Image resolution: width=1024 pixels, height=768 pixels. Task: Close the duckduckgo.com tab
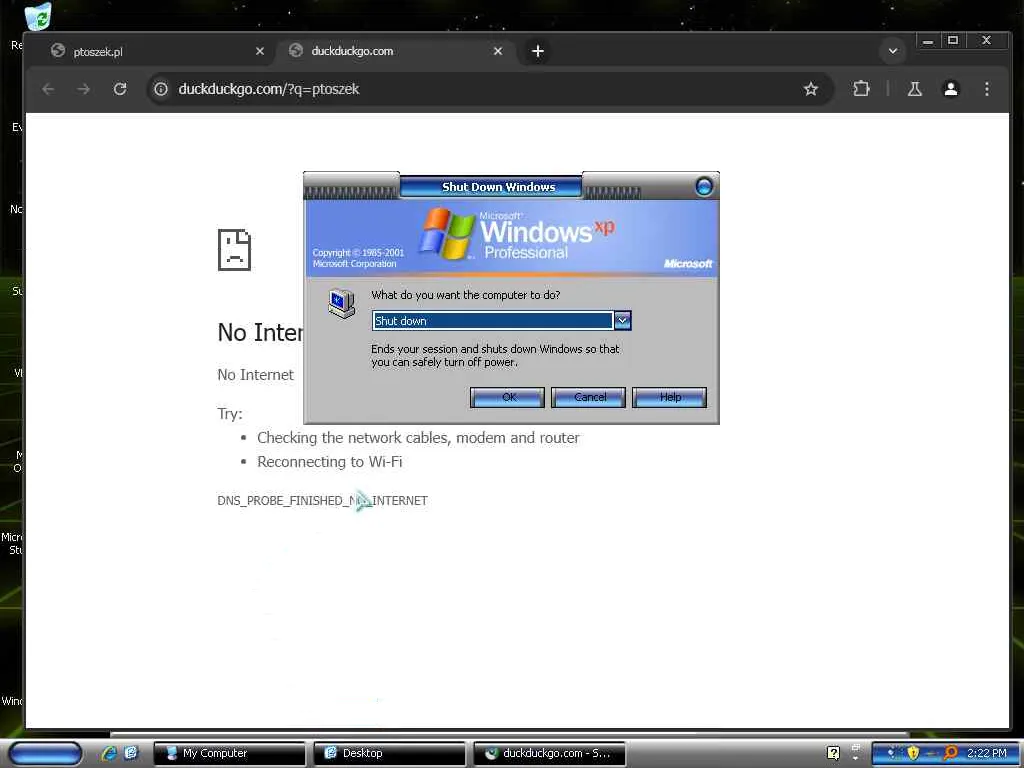[x=498, y=51]
